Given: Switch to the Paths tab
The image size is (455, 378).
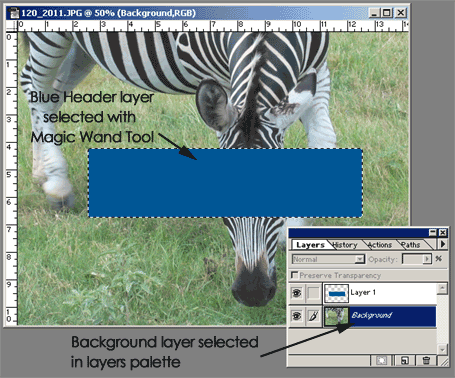Looking at the screenshot, I should tap(411, 245).
